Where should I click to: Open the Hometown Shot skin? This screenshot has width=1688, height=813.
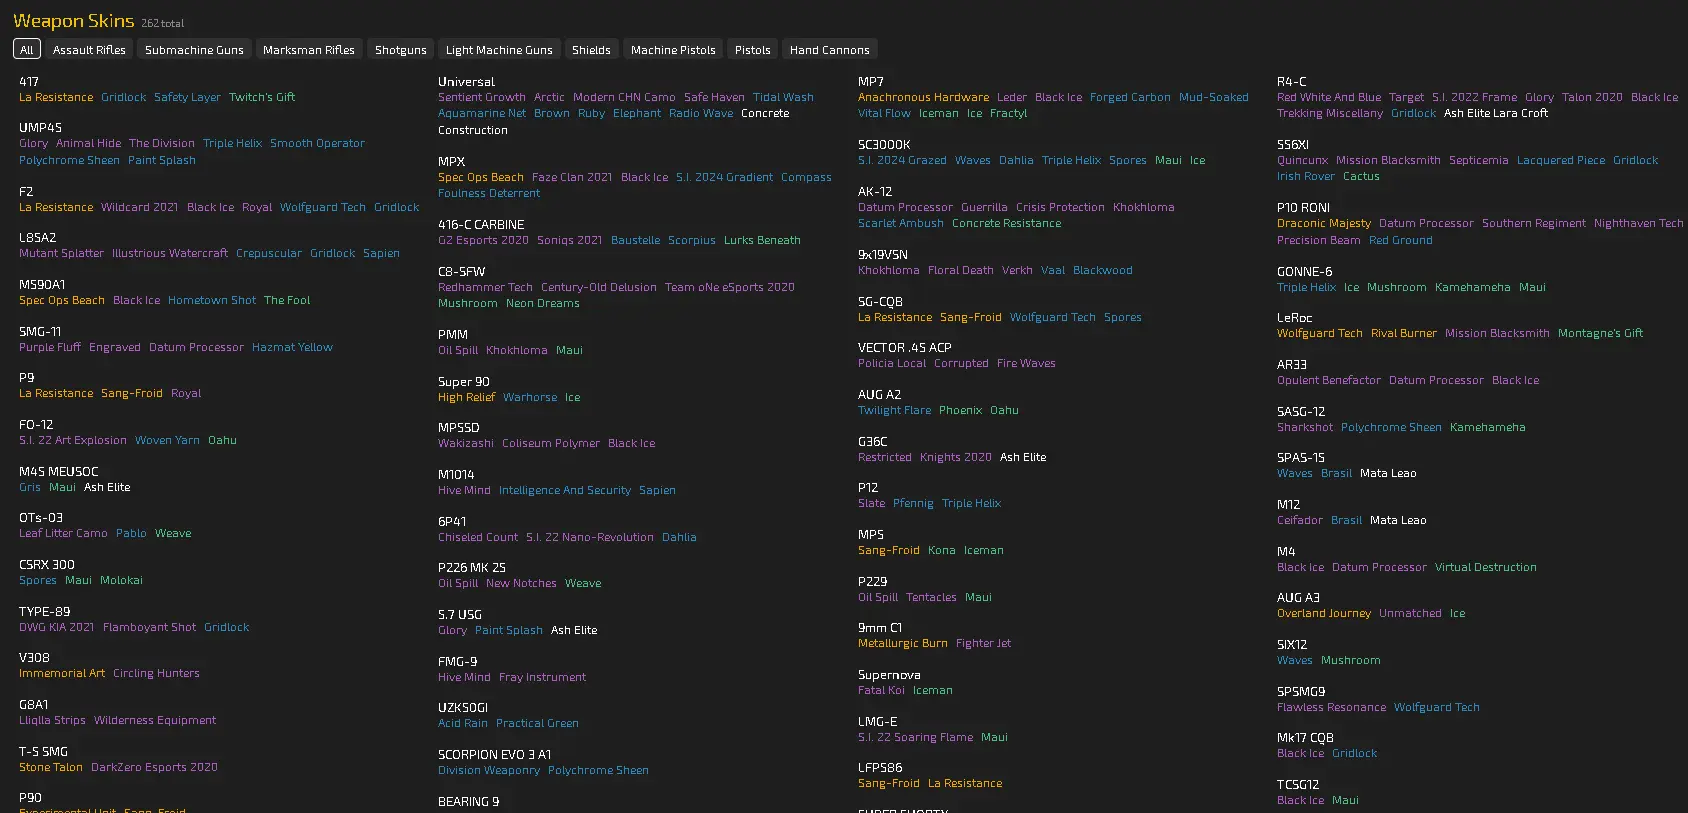[x=212, y=300]
